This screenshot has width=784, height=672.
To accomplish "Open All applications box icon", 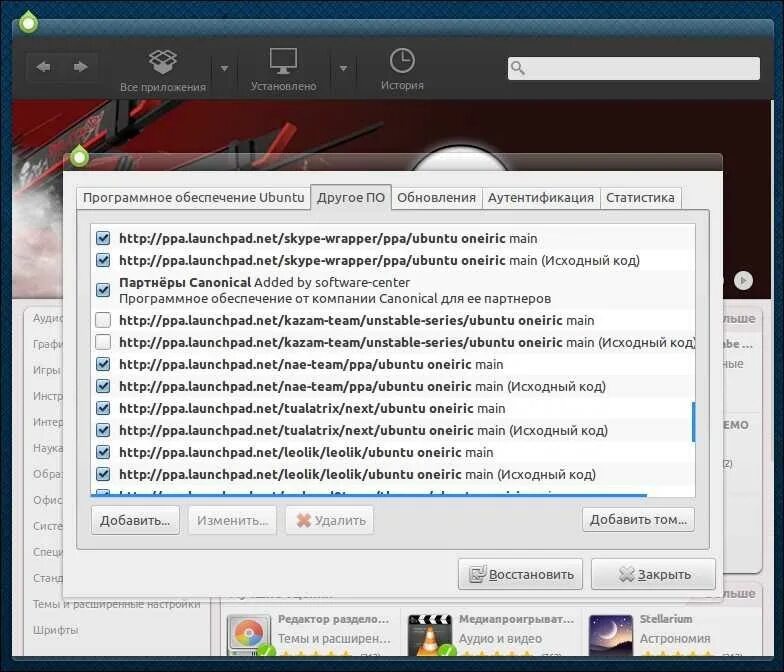I will click(x=162, y=62).
